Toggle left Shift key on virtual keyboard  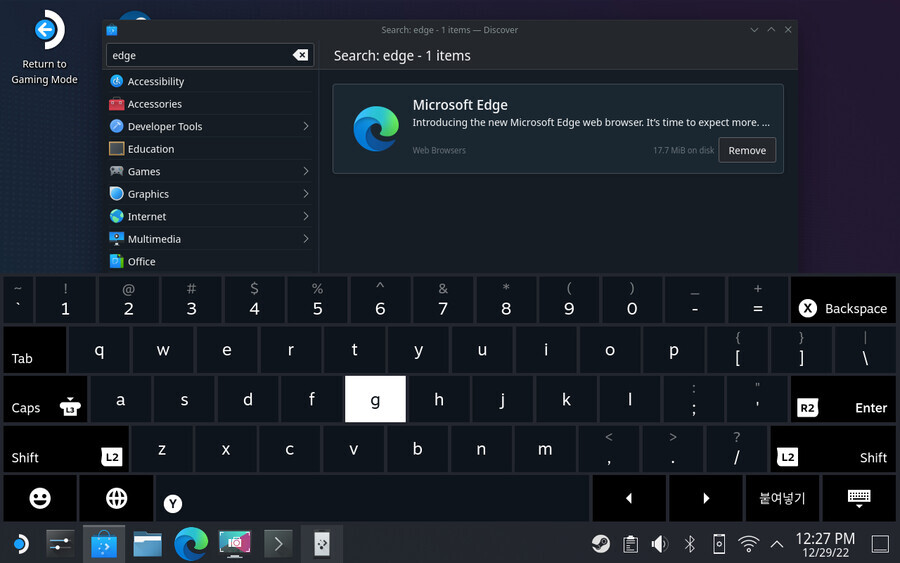pos(67,449)
